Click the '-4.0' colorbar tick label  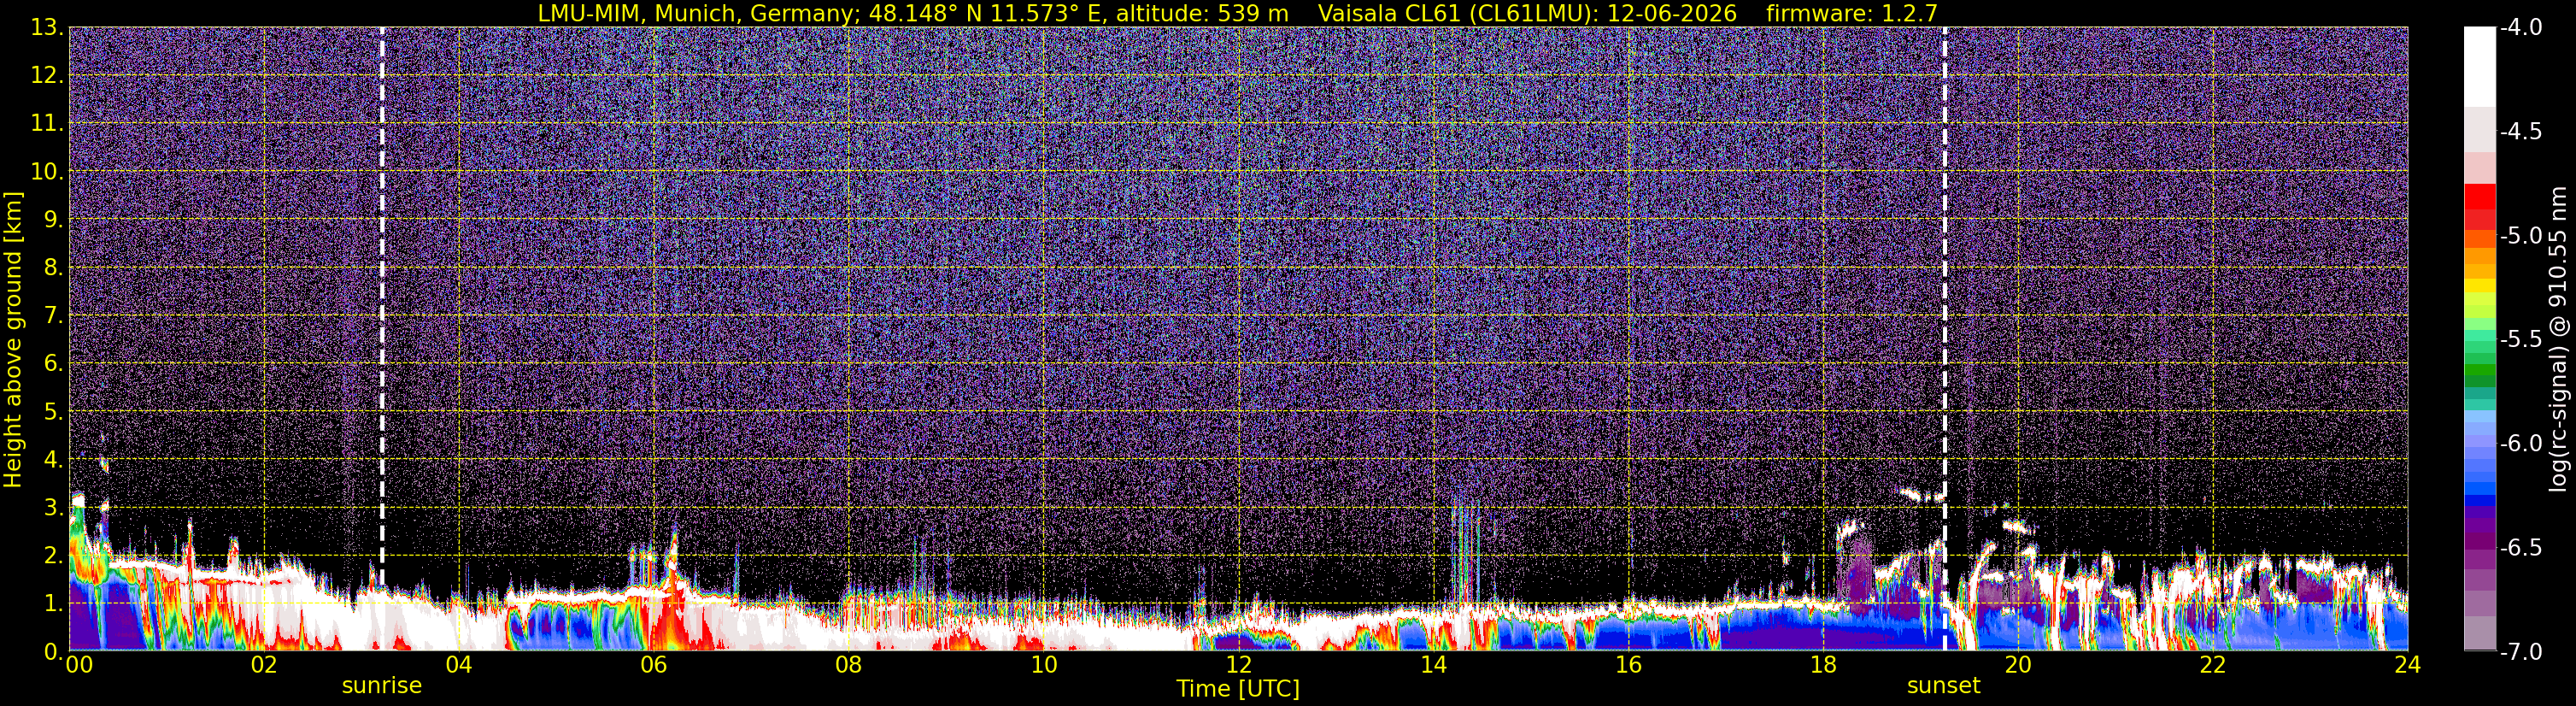coord(2520,27)
